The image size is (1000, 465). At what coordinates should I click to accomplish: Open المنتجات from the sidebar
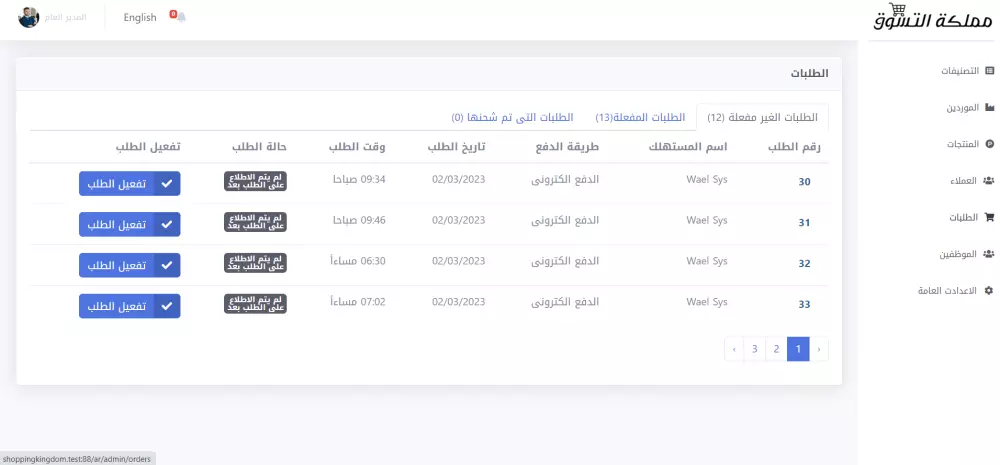pyautogui.click(x=963, y=144)
